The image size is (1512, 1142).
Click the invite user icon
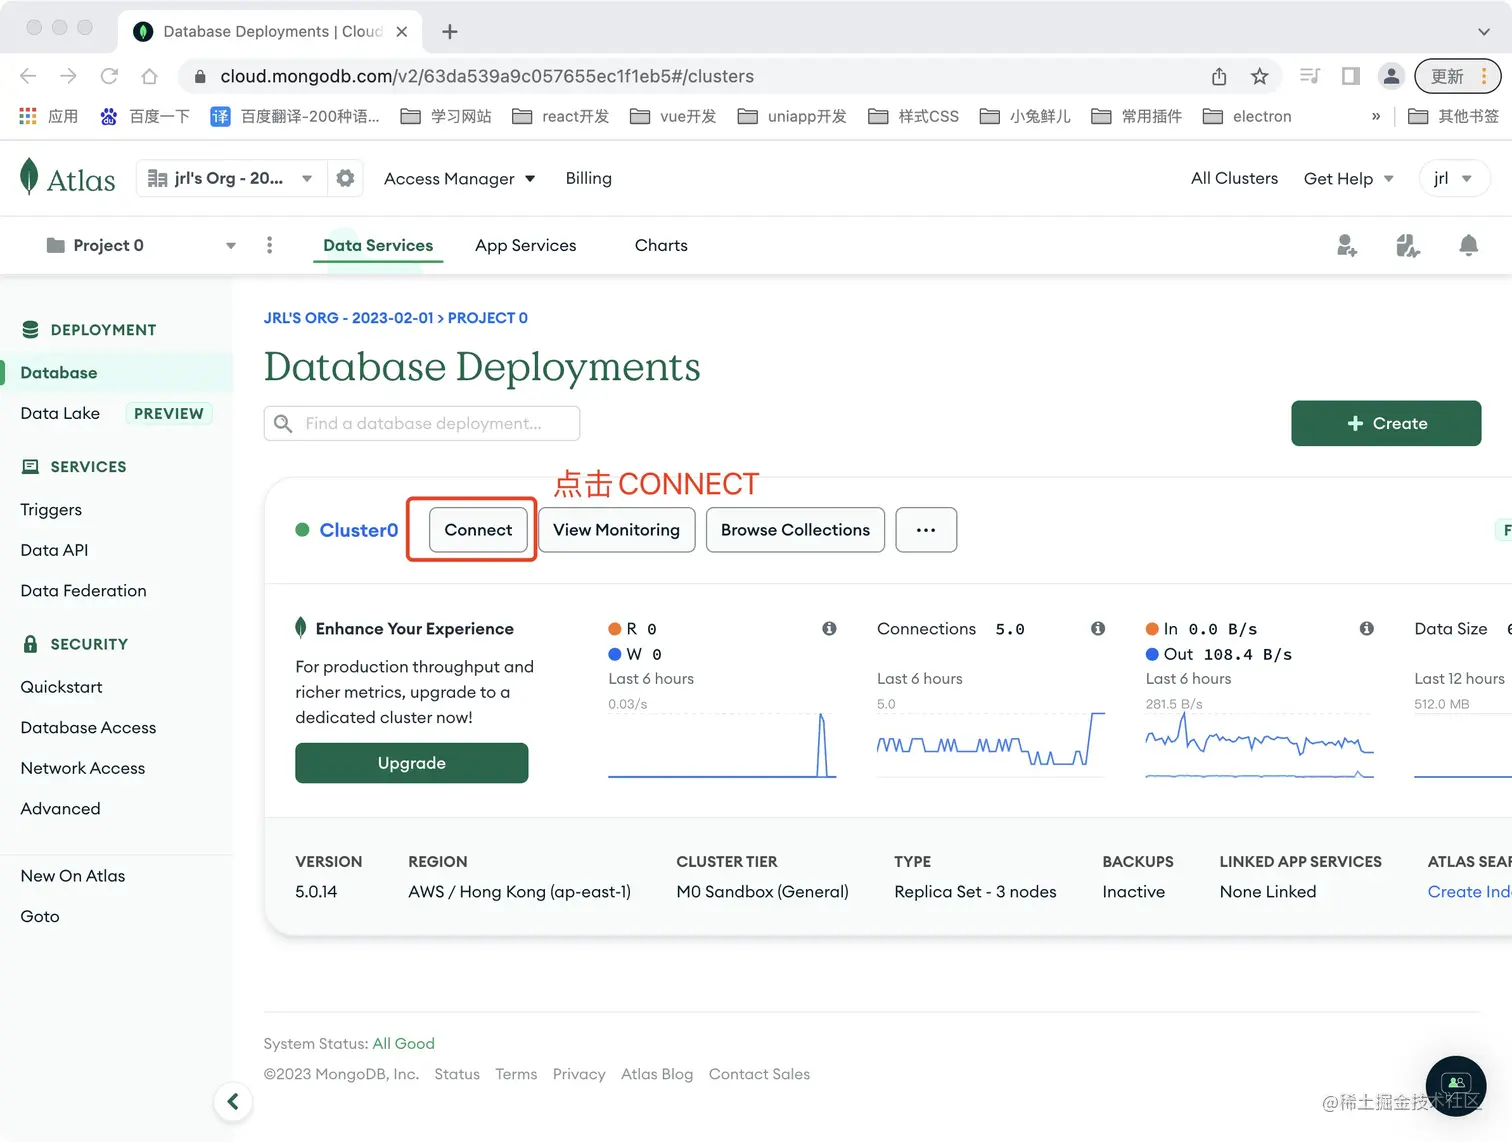1347,245
